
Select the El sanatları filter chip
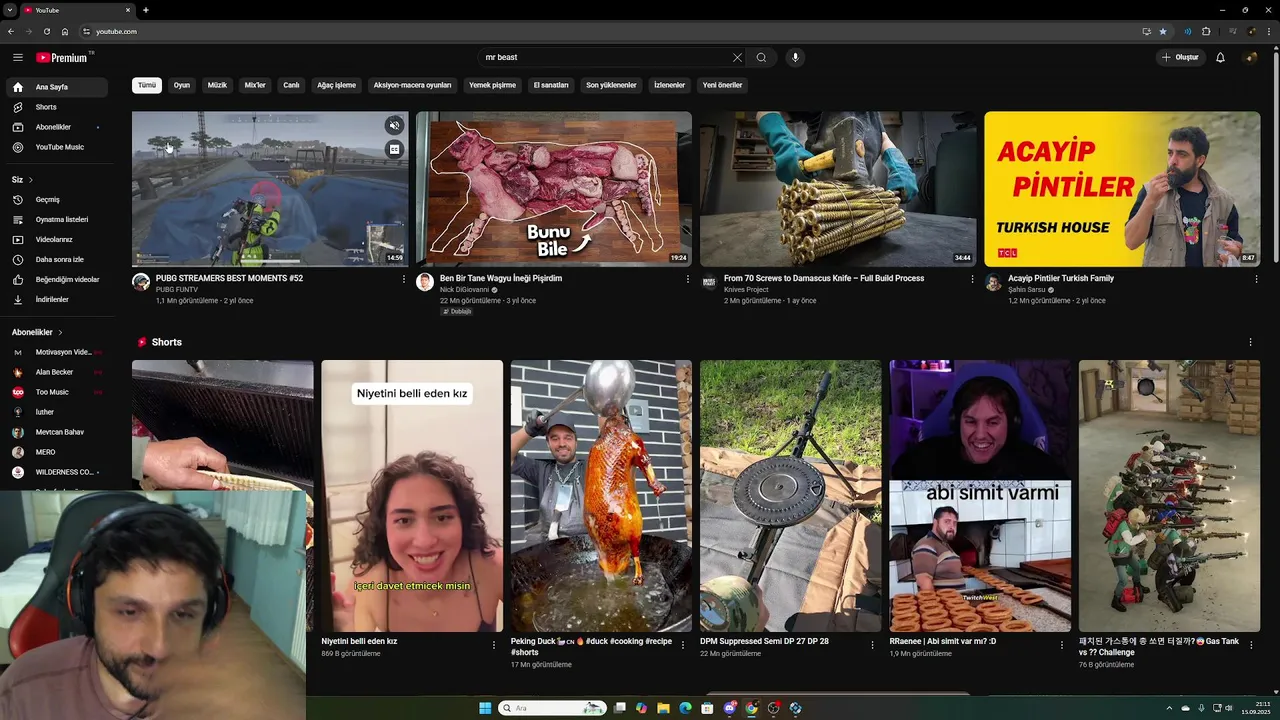pyautogui.click(x=551, y=85)
